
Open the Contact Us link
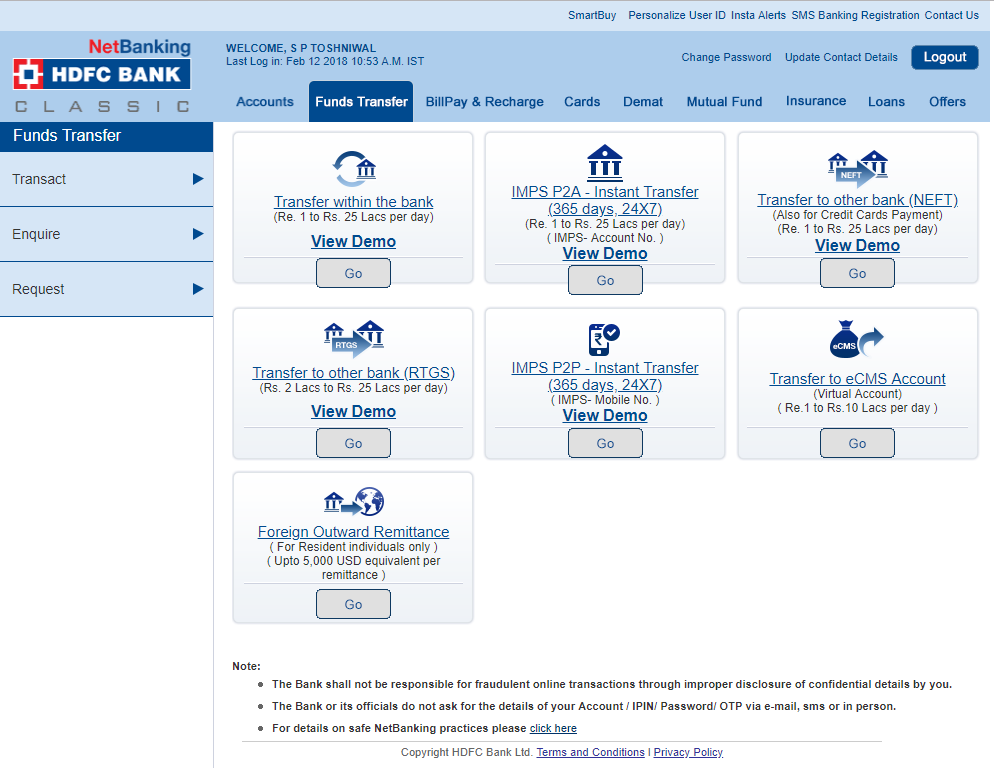952,15
